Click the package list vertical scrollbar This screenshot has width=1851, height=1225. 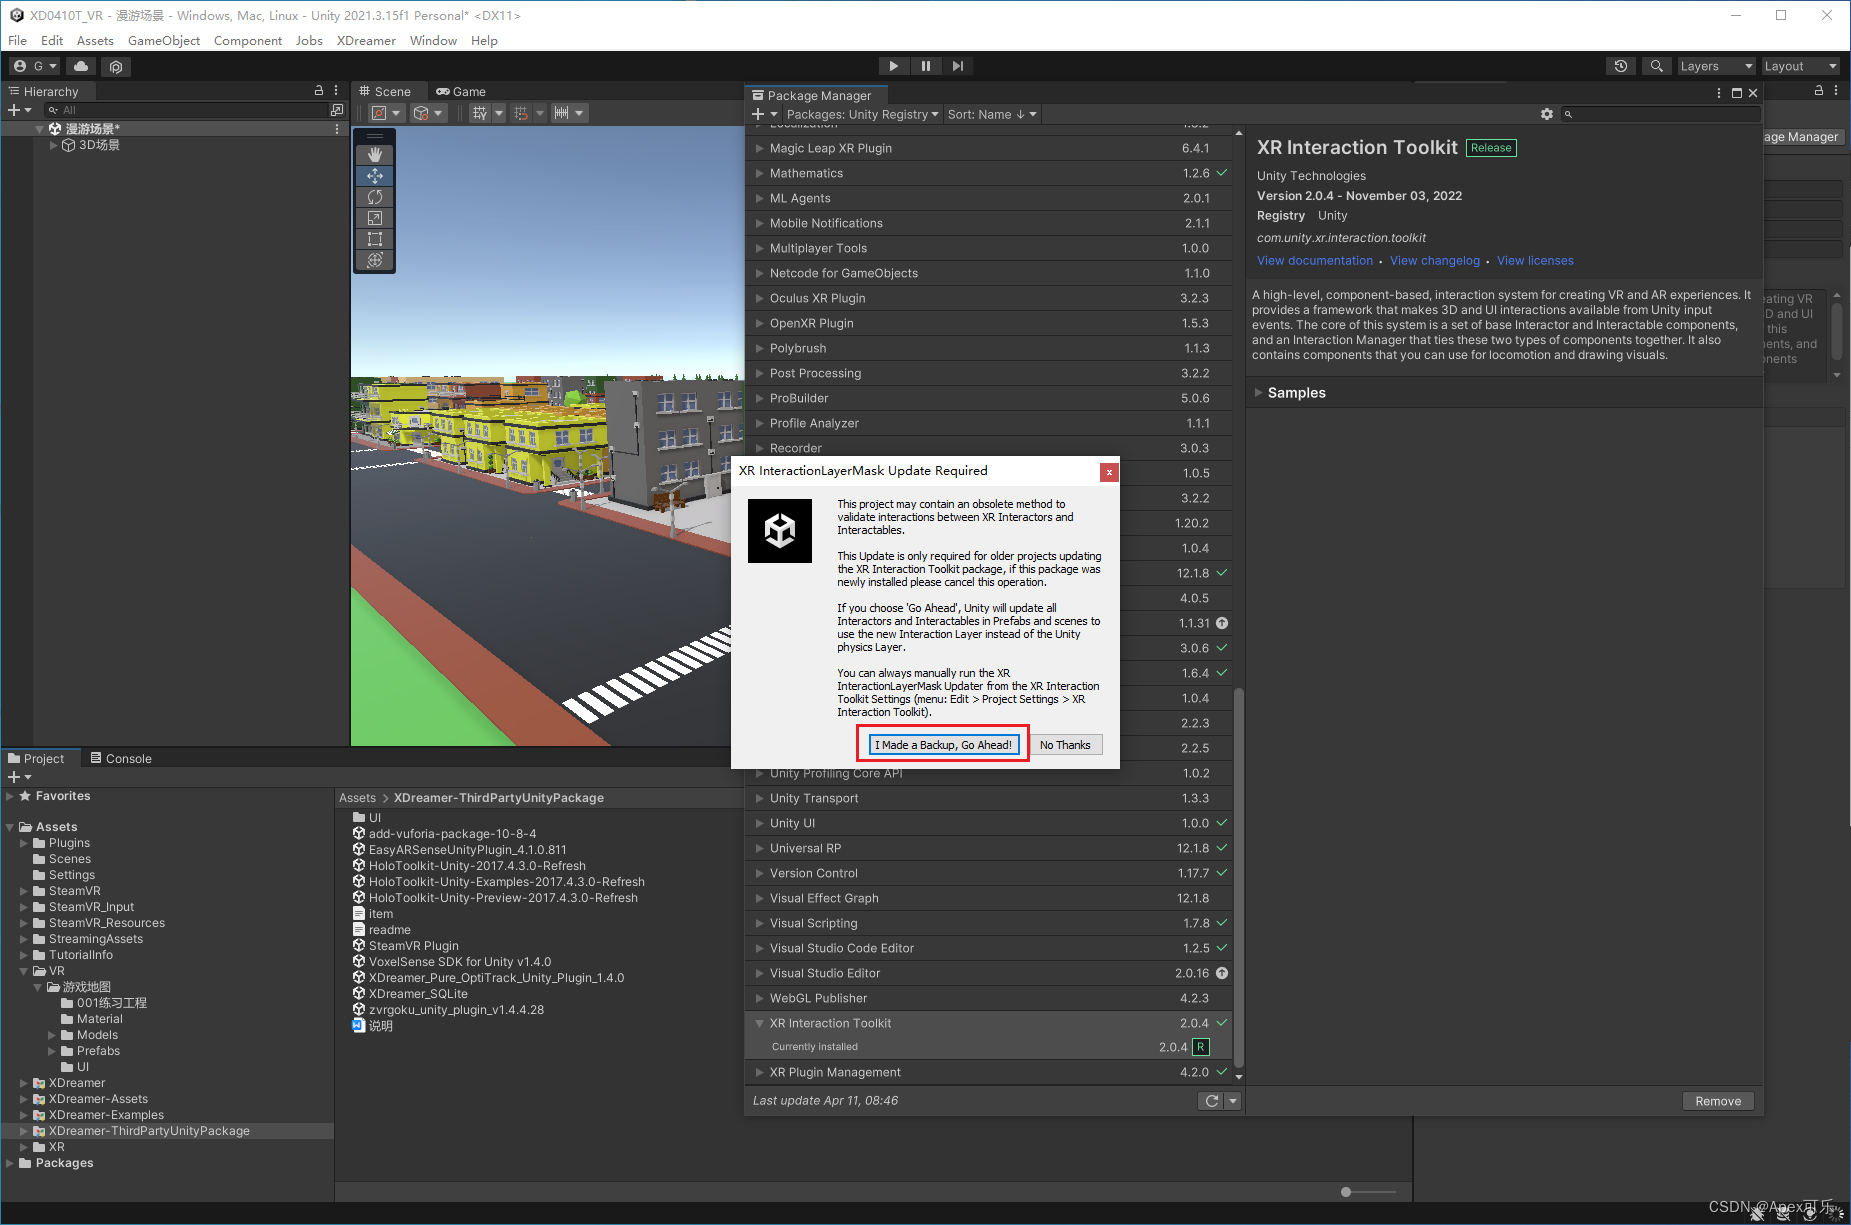(x=1239, y=878)
